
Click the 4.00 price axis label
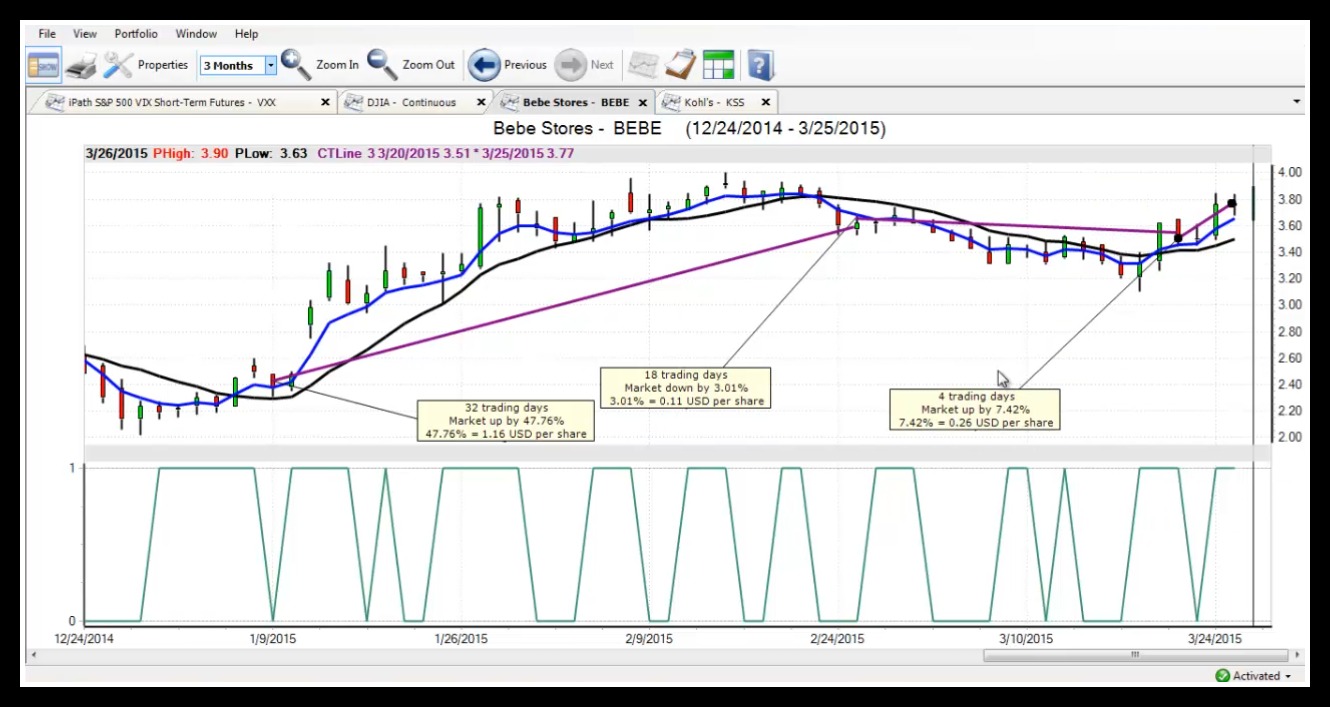(1289, 172)
